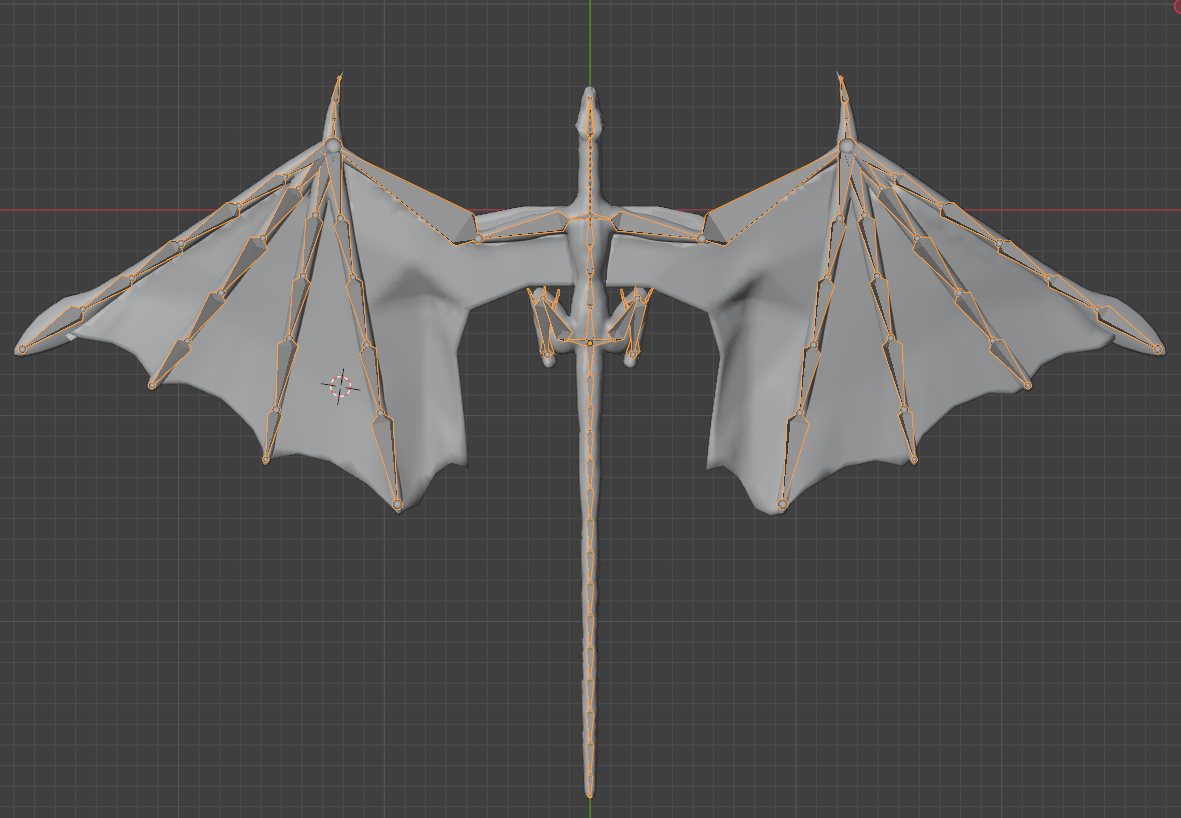Click the dragon's left-side hind foot
Image resolution: width=1181 pixels, height=818 pixels.
click(x=548, y=359)
